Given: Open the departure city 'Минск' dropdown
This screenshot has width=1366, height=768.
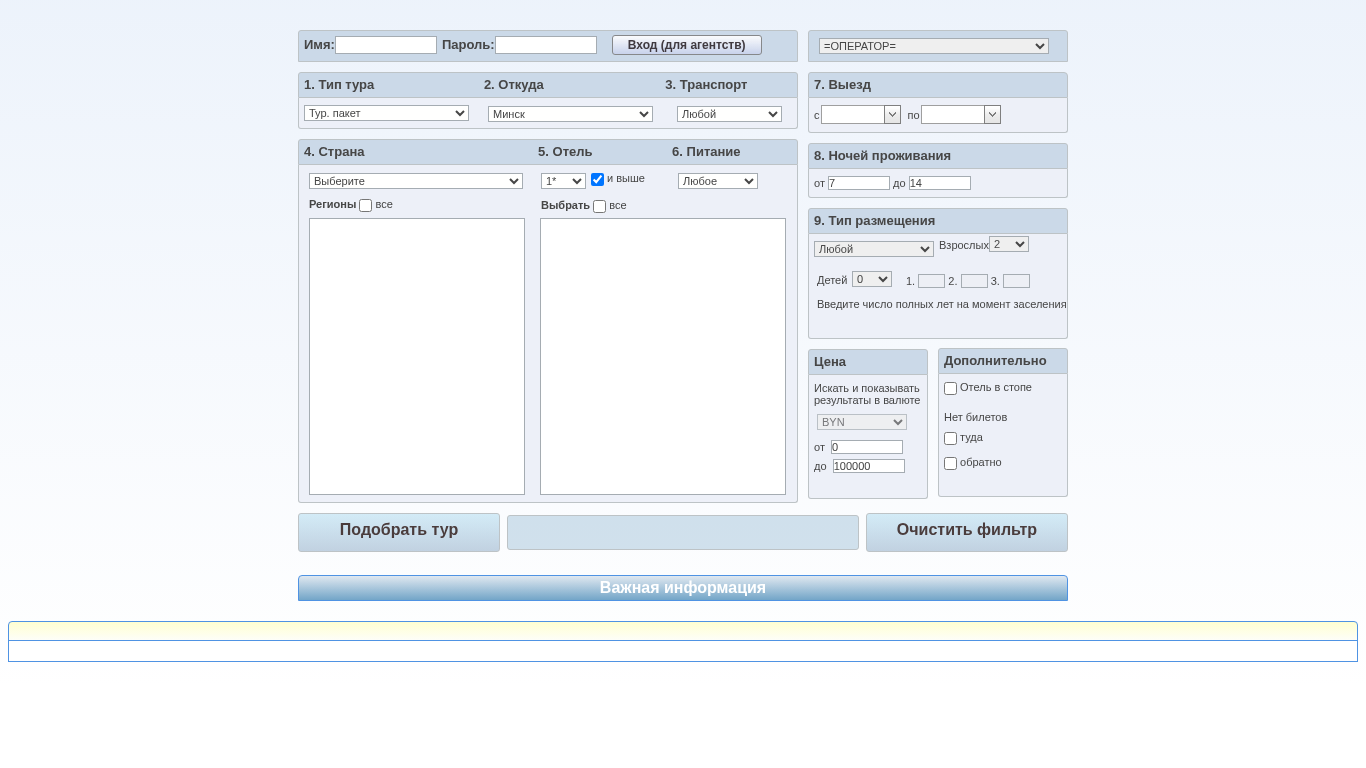Looking at the screenshot, I should pyautogui.click(x=570, y=115).
